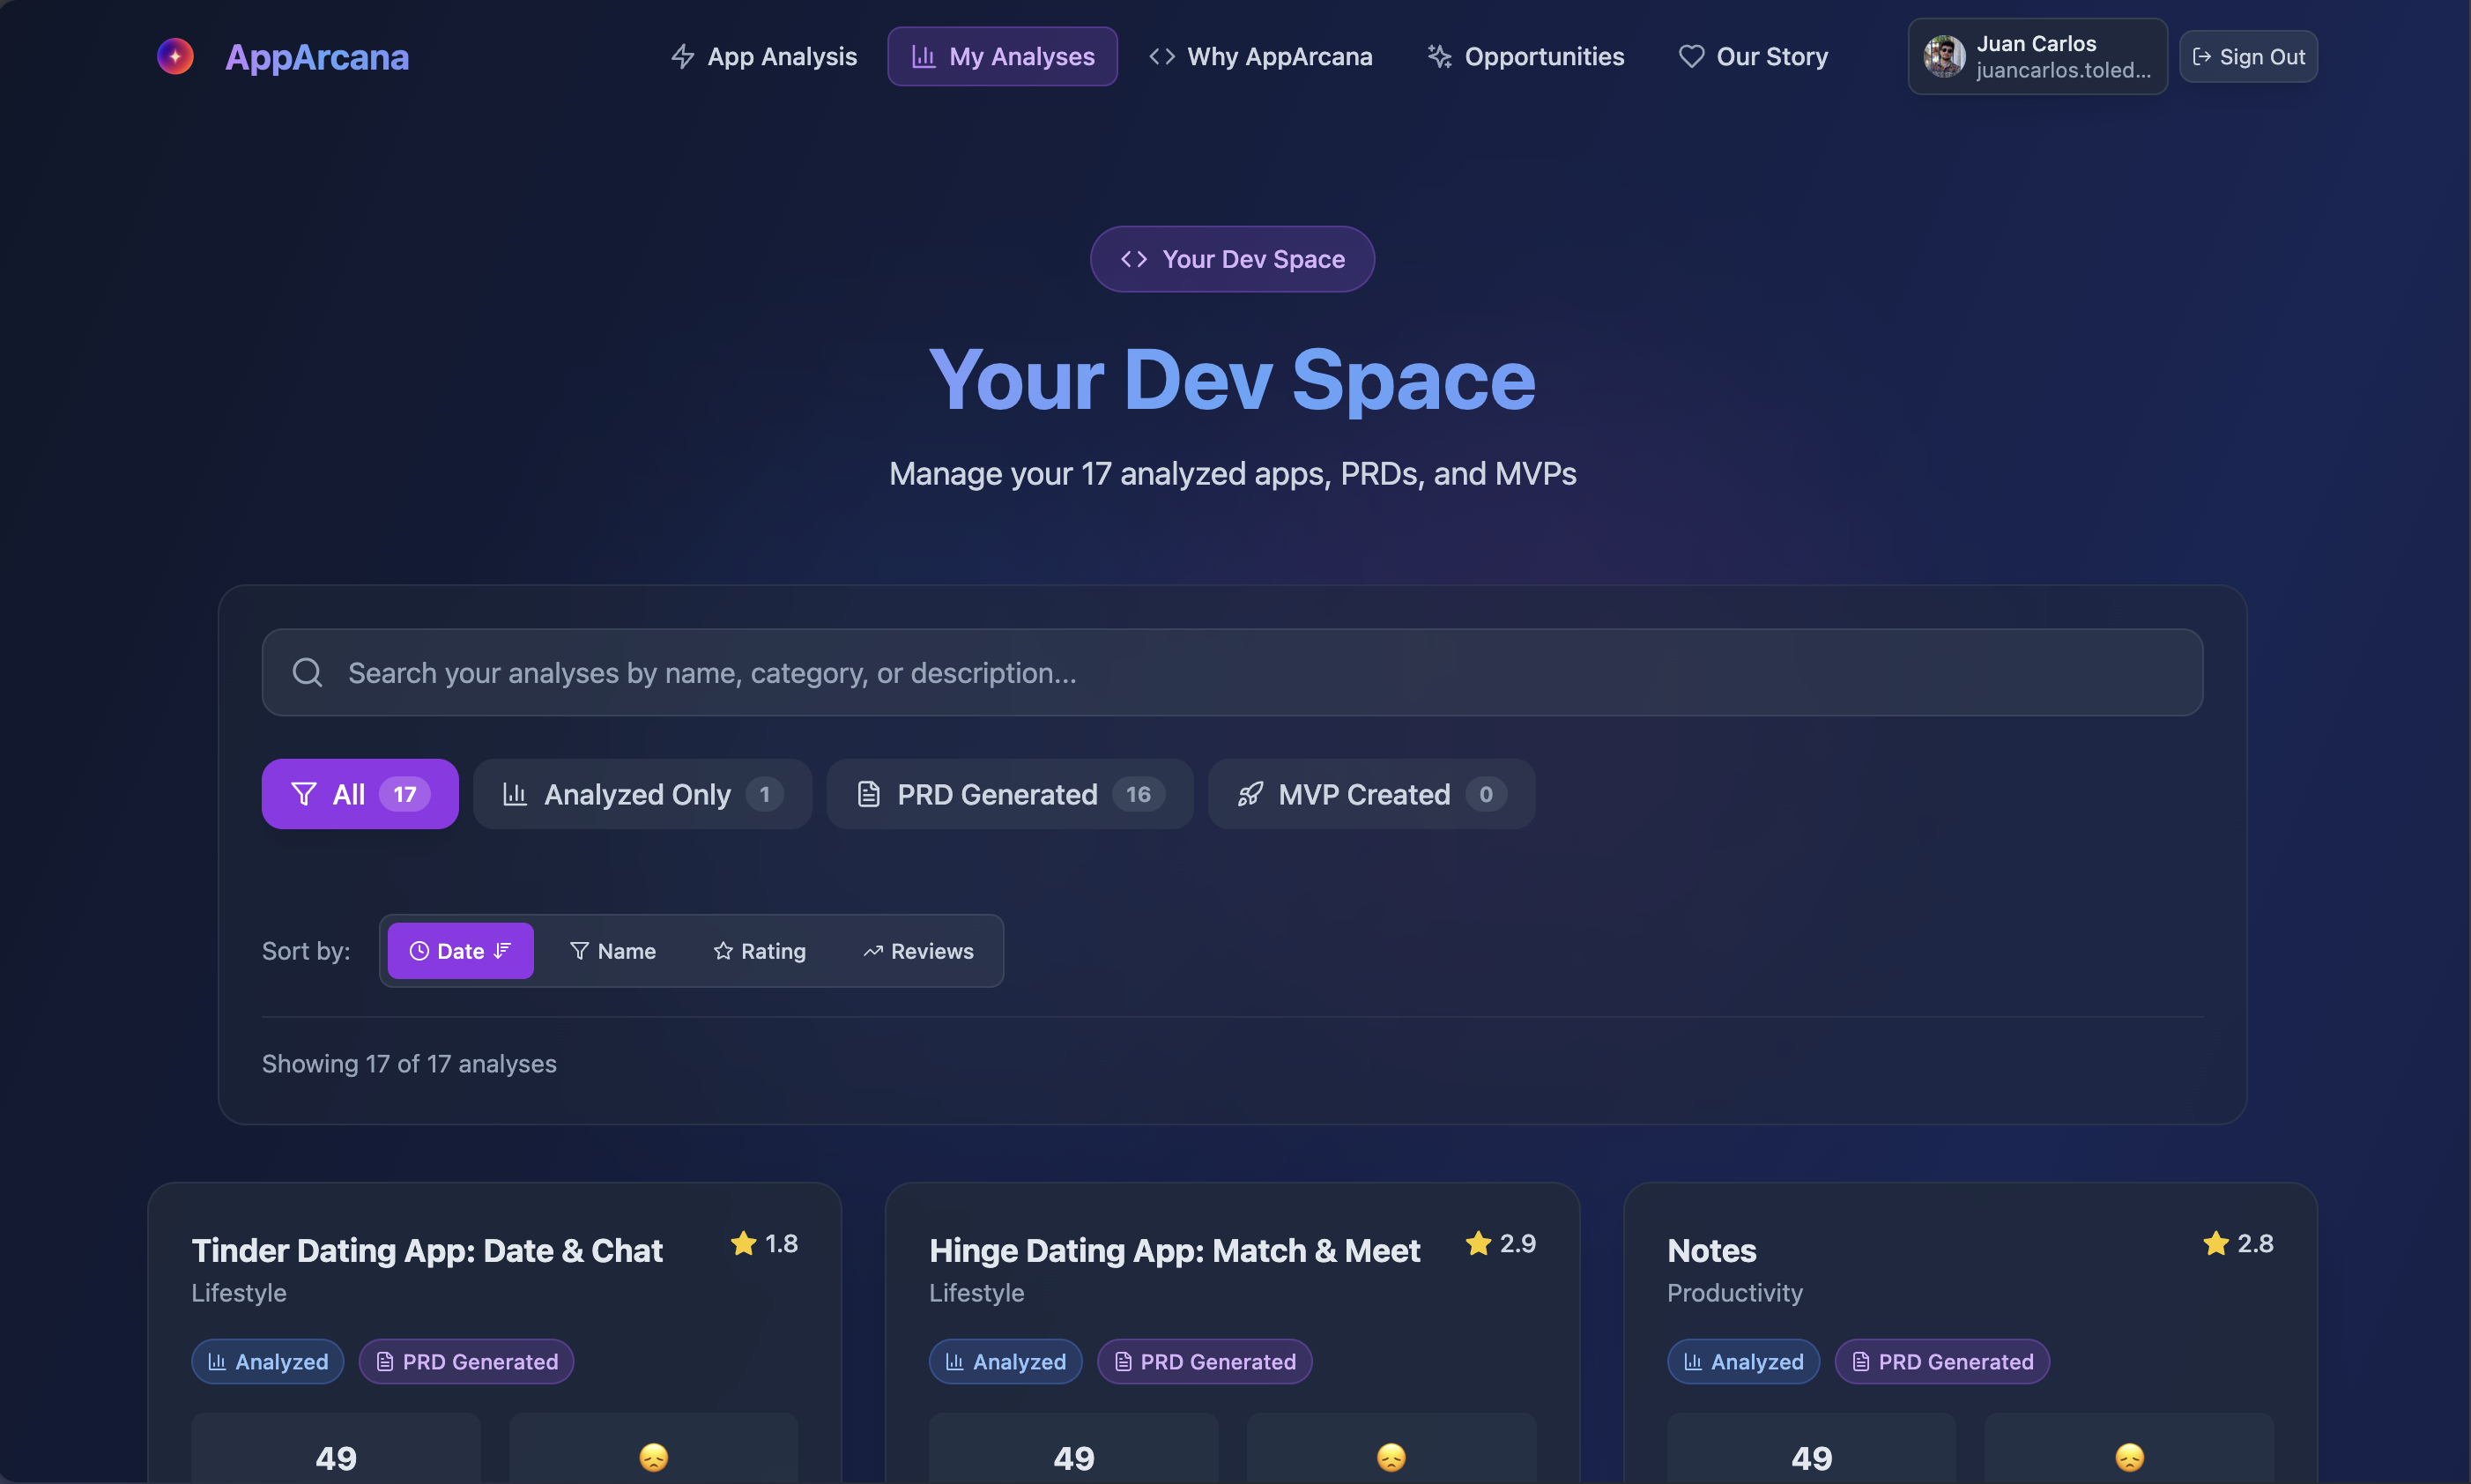
Task: Click the AppArcana logo icon
Action: [x=175, y=57]
